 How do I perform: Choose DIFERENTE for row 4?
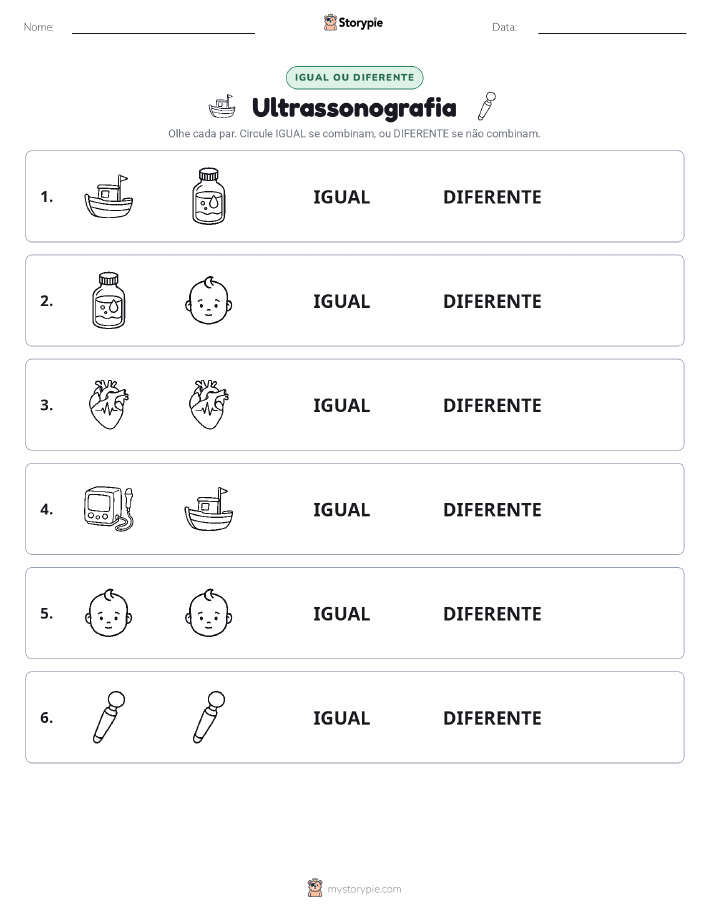[x=492, y=509]
